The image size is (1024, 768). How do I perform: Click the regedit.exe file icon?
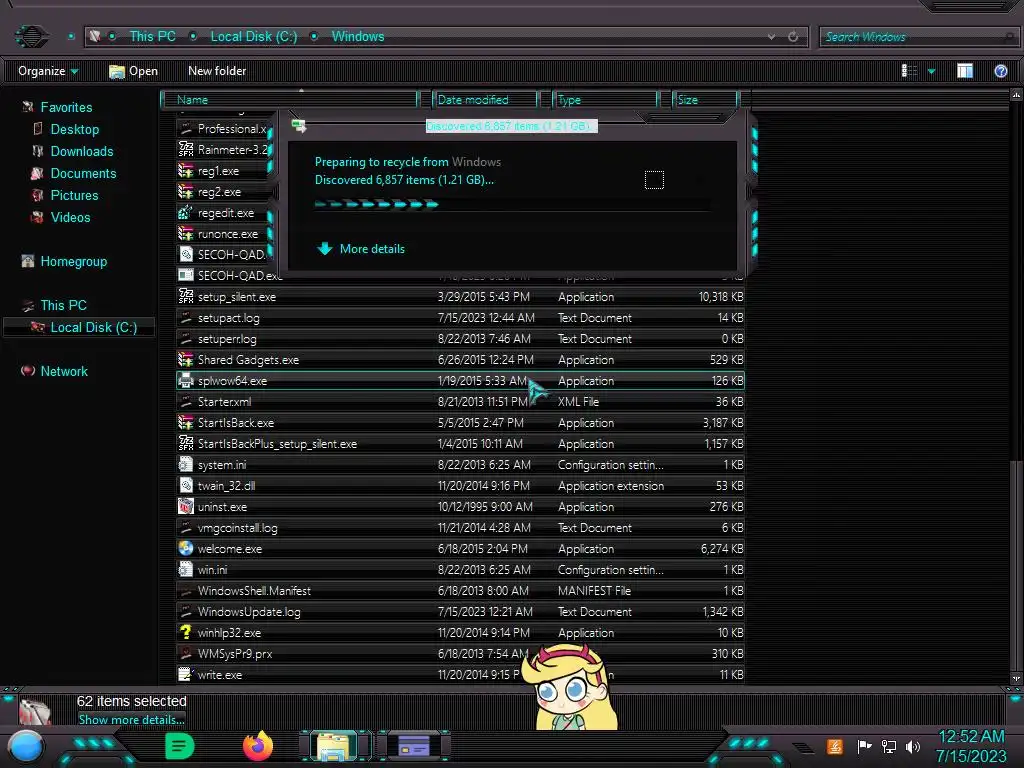[x=185, y=212]
